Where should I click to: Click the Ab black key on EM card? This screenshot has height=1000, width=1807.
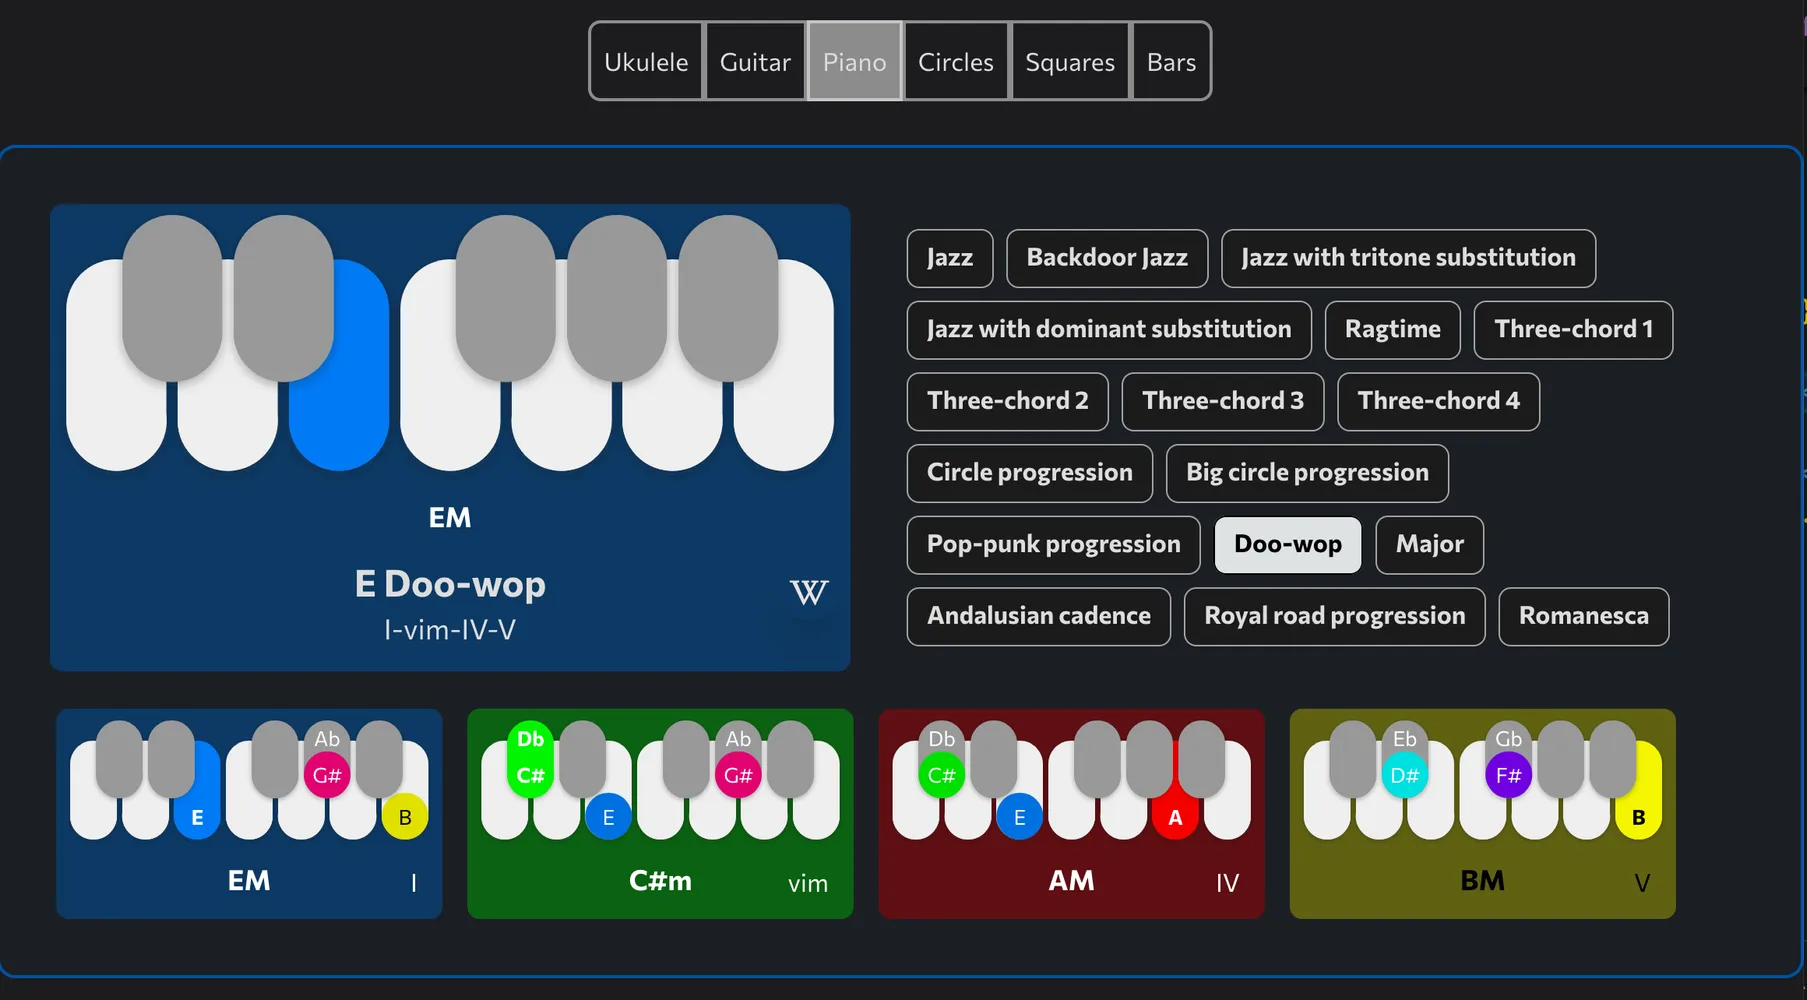tap(327, 740)
